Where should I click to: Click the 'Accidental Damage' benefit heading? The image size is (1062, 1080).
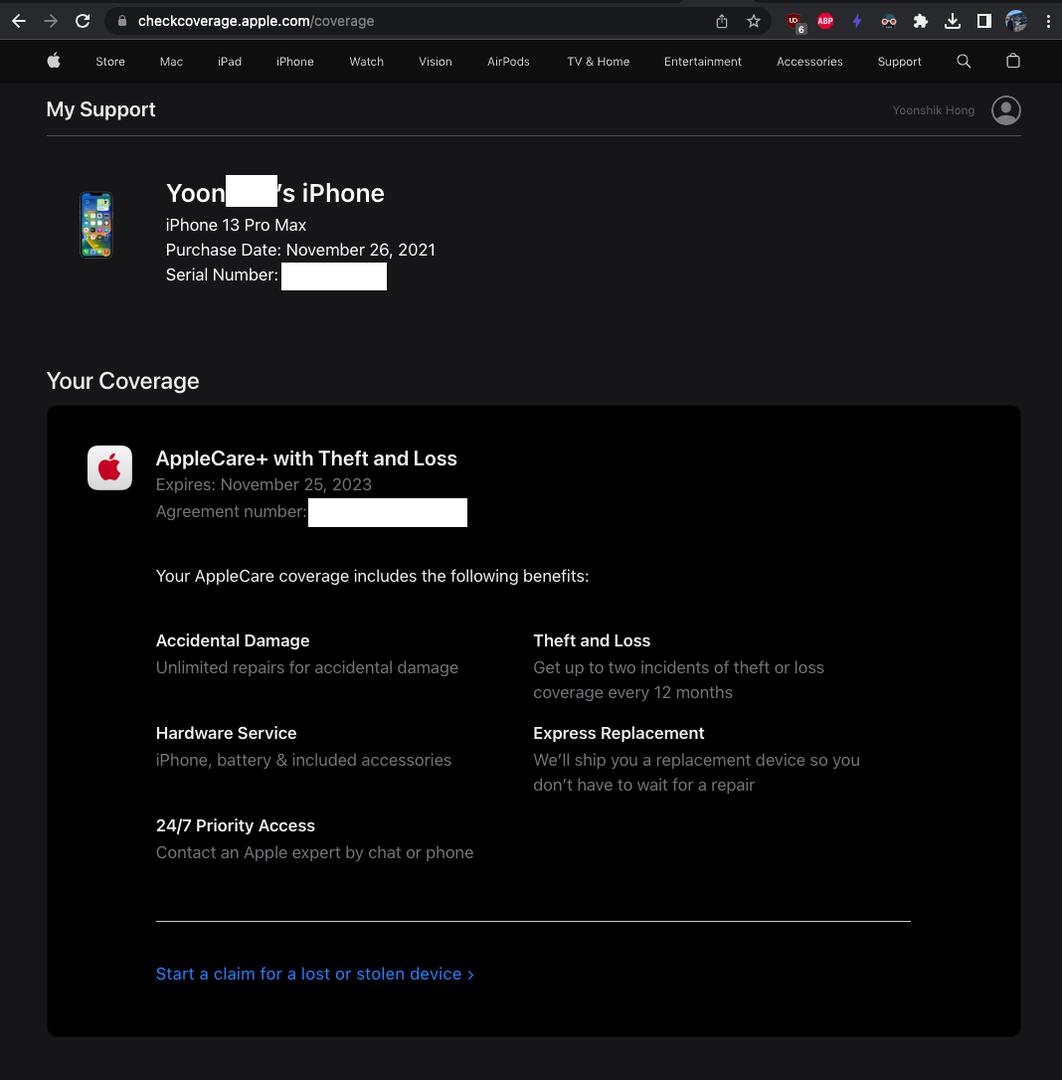[233, 641]
